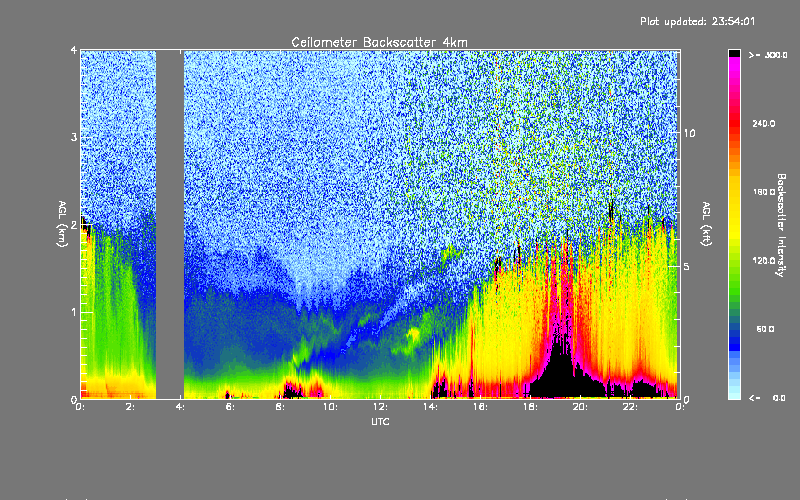Click the '14:' UTC tick label
This screenshot has width=800, height=500.
pyautogui.click(x=430, y=407)
